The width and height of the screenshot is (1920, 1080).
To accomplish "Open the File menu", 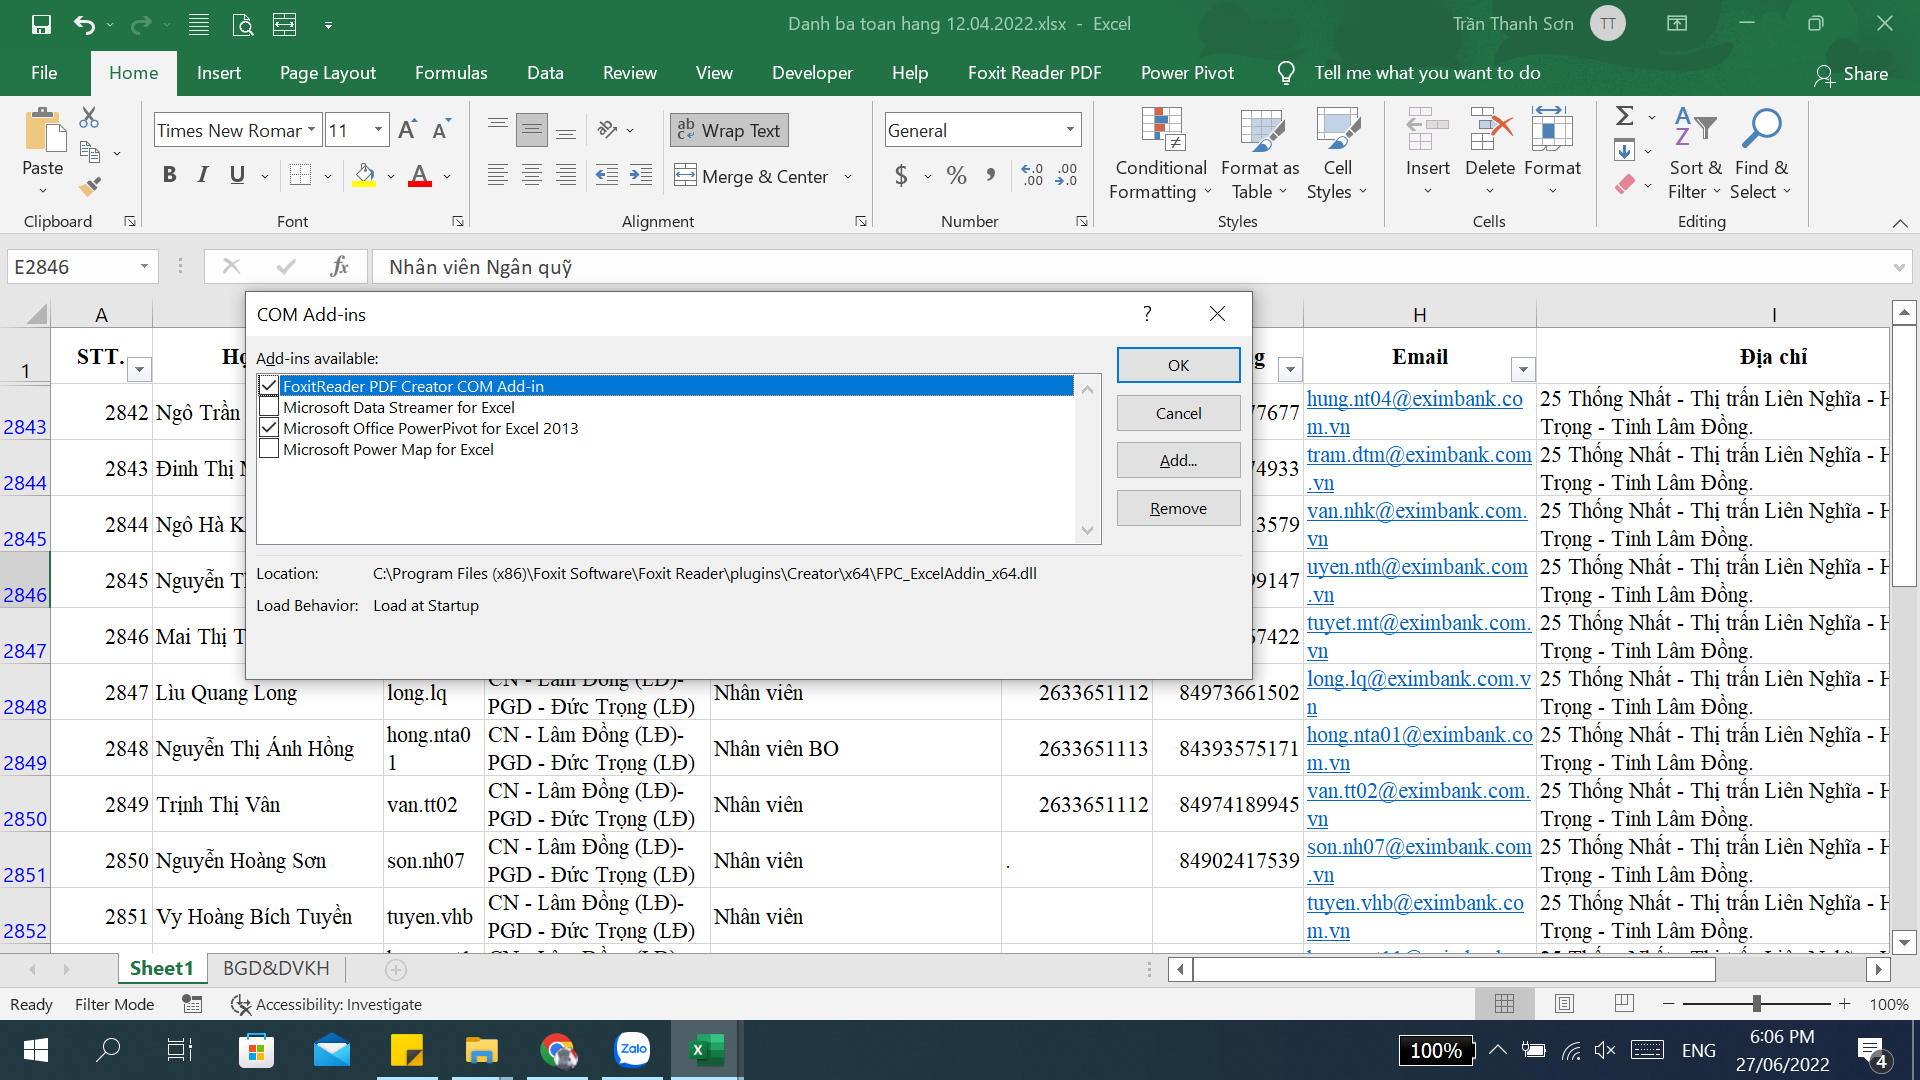I will point(44,73).
